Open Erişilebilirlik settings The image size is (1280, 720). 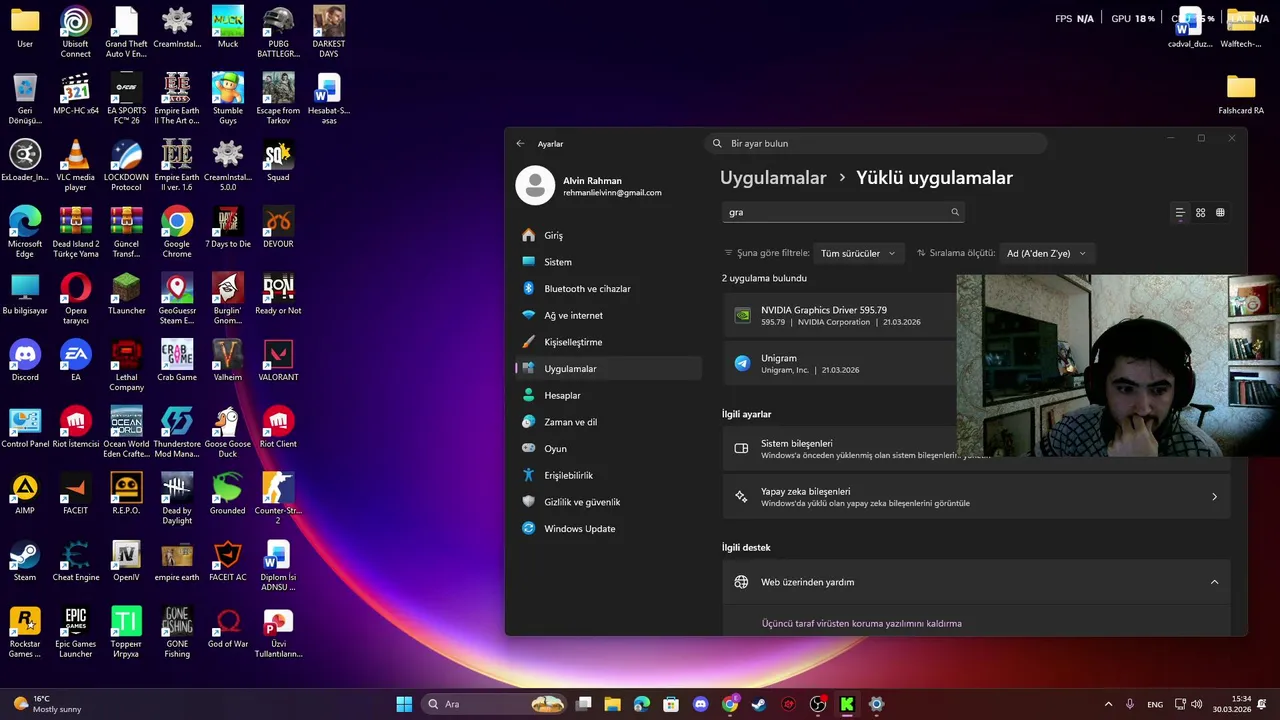click(x=608, y=475)
